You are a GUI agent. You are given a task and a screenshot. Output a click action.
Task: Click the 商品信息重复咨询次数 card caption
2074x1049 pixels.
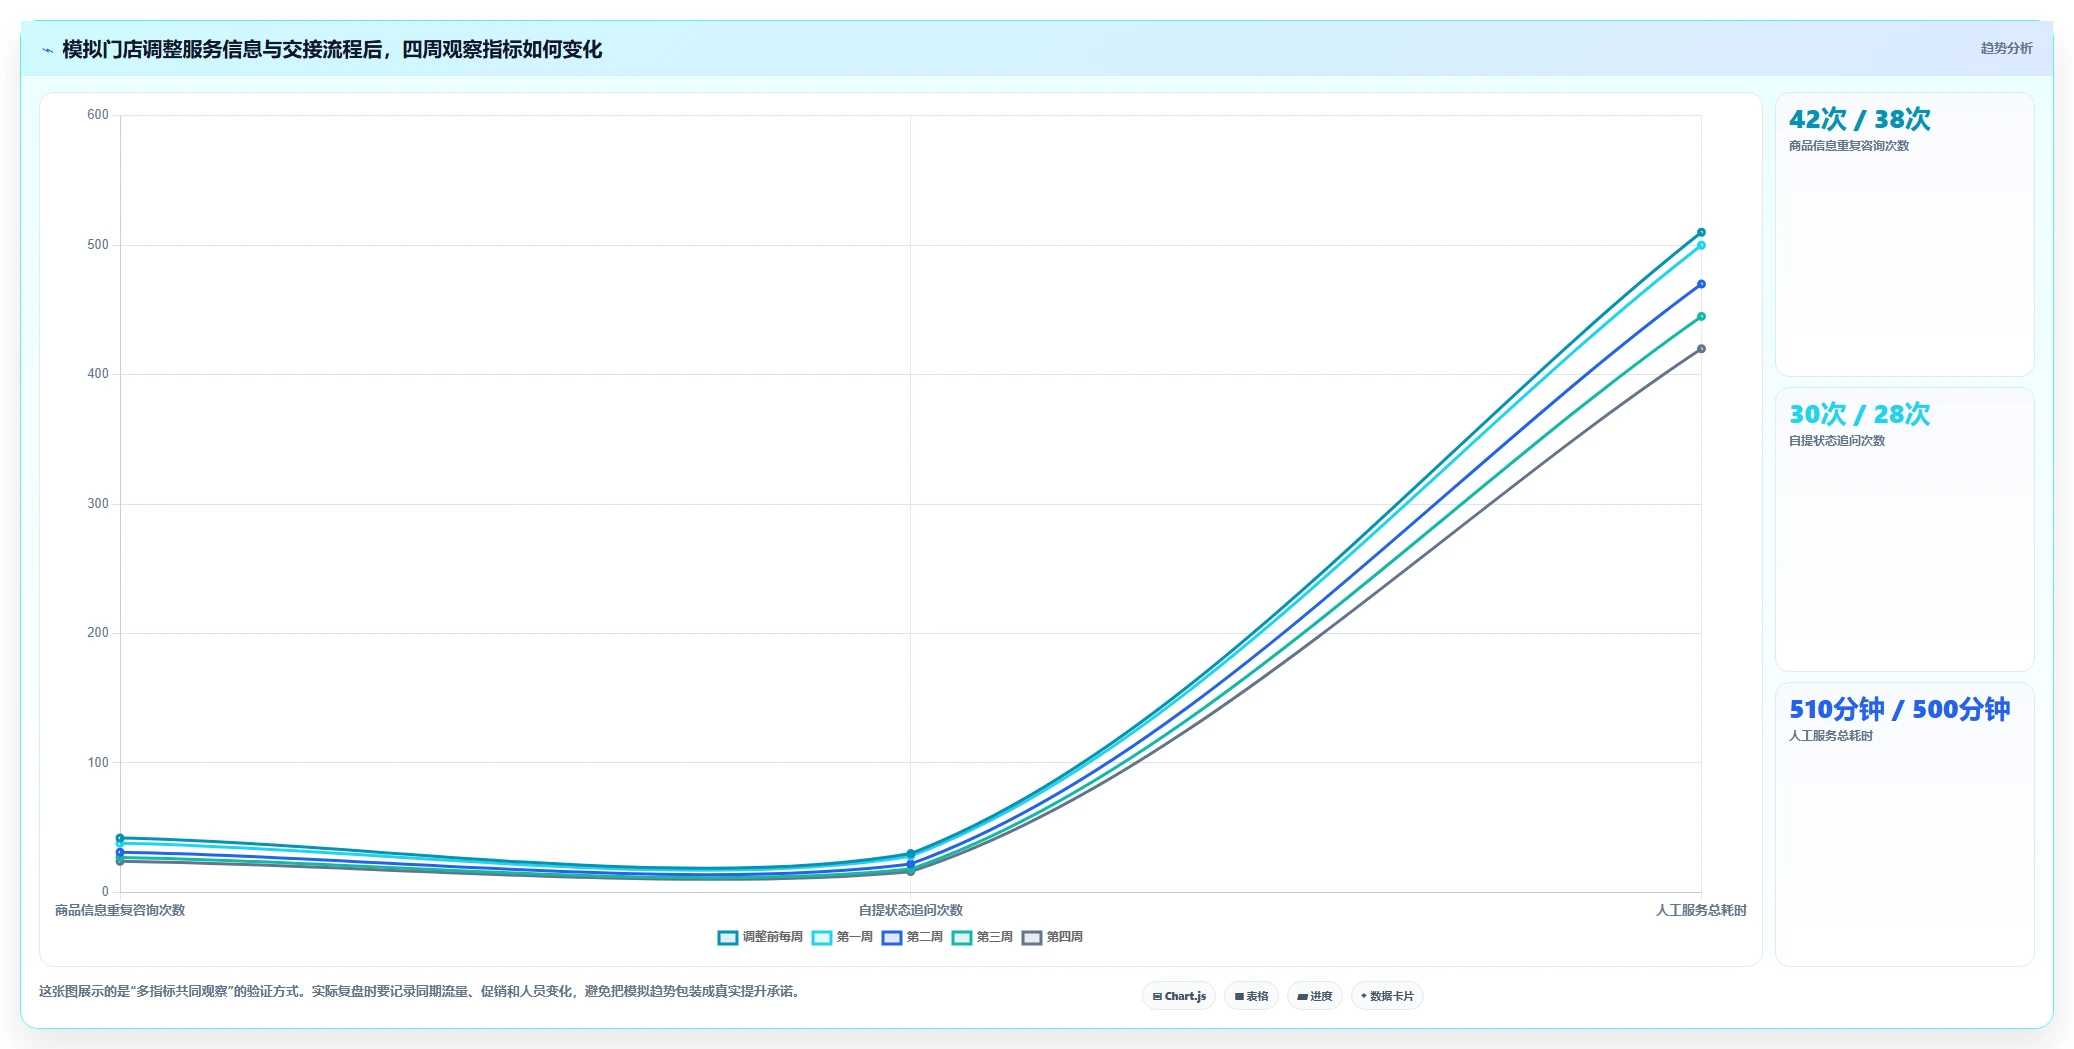1849,146
